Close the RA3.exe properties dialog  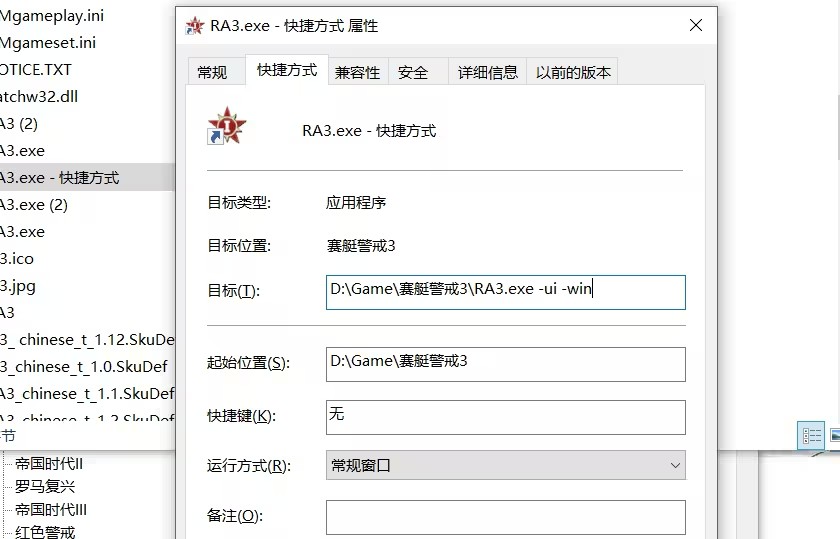click(696, 25)
